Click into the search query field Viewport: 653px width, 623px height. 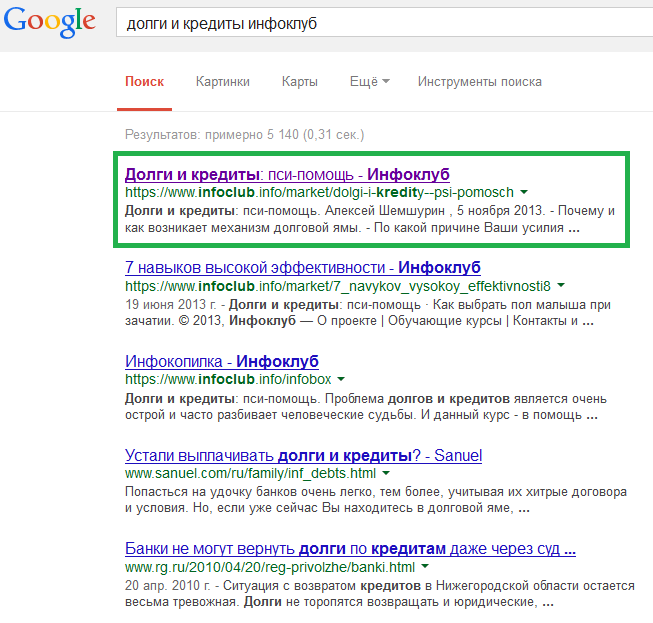tap(384, 23)
